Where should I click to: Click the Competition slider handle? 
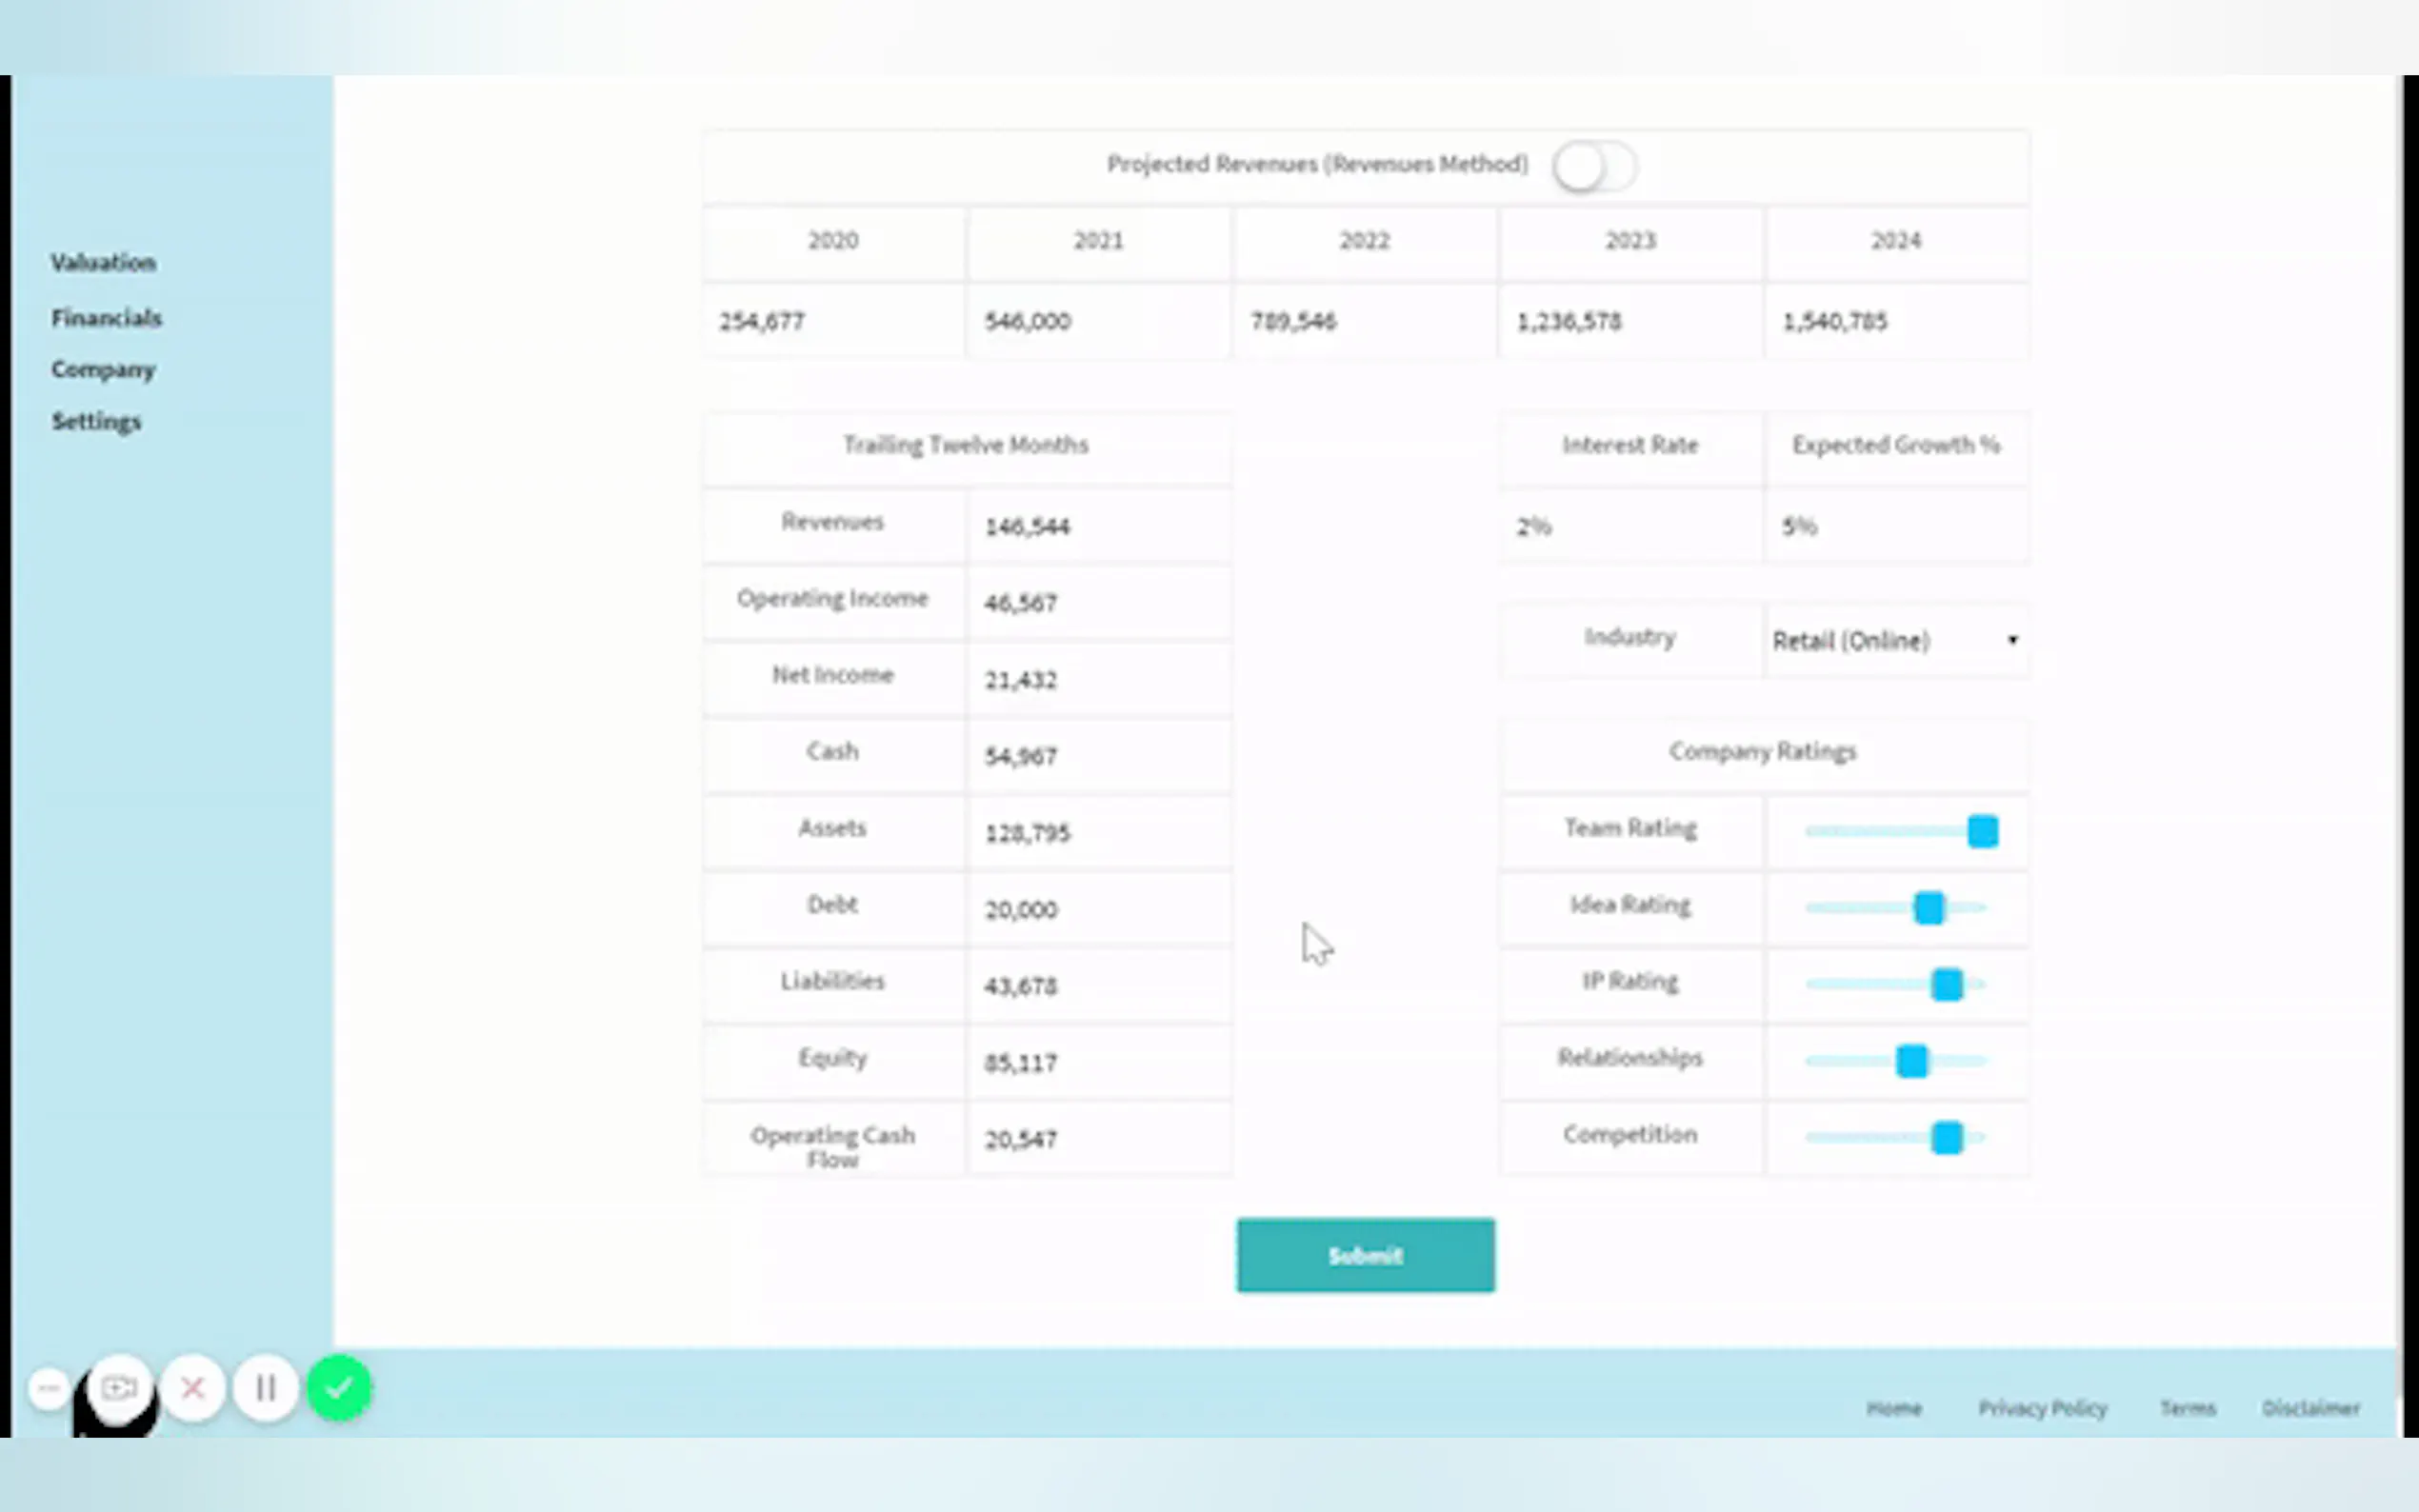[x=1946, y=1138]
